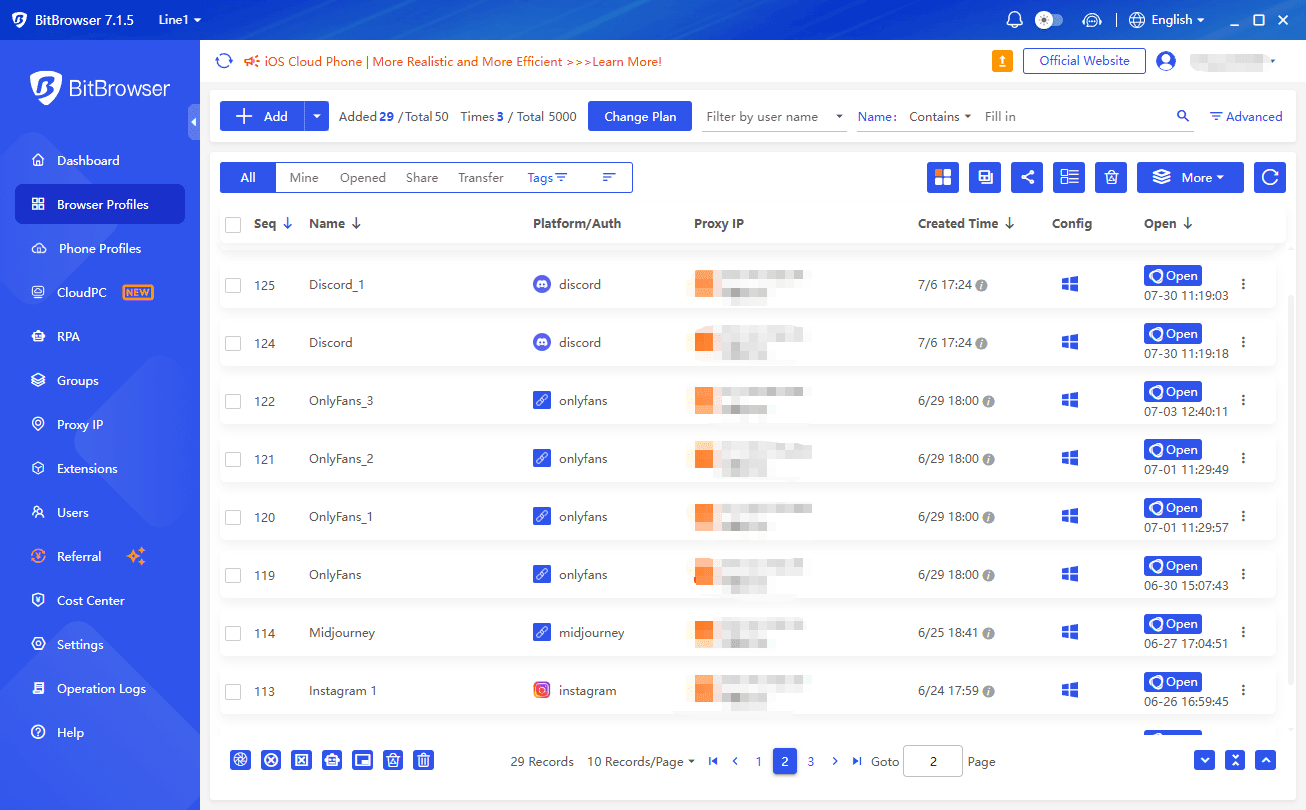Check the OnlyFans_3 row checkbox
Screen dimensions: 1306x810
click(233, 401)
